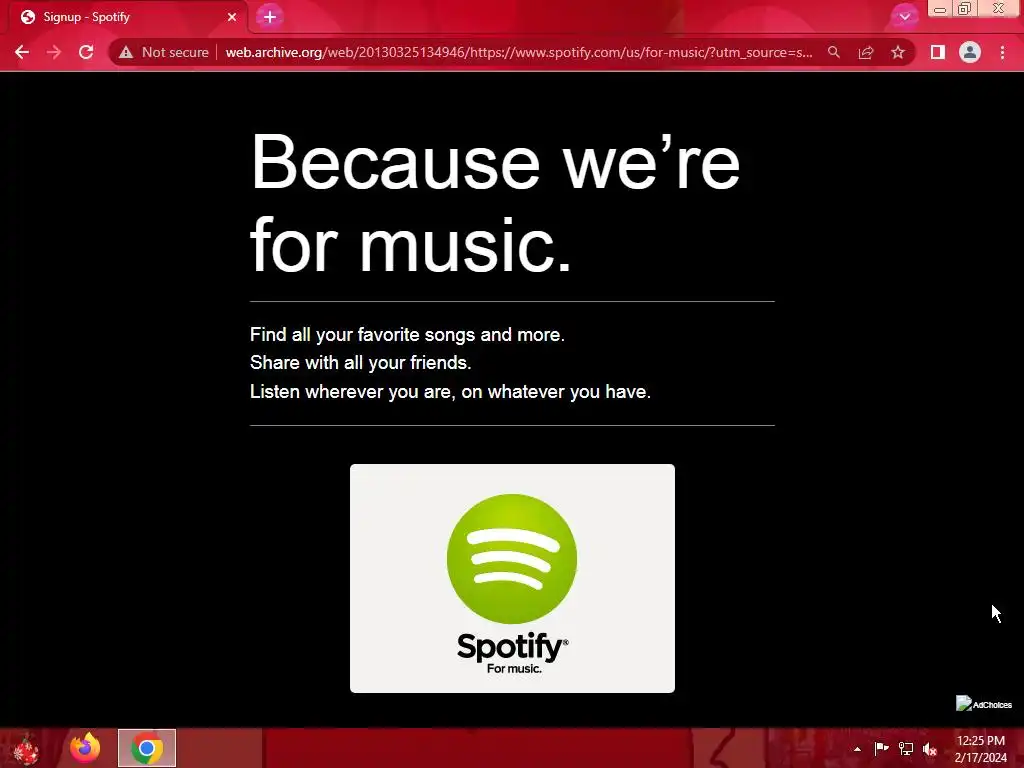Expand the tab search dropdown arrow
Screen dimensions: 1024x768
click(904, 16)
